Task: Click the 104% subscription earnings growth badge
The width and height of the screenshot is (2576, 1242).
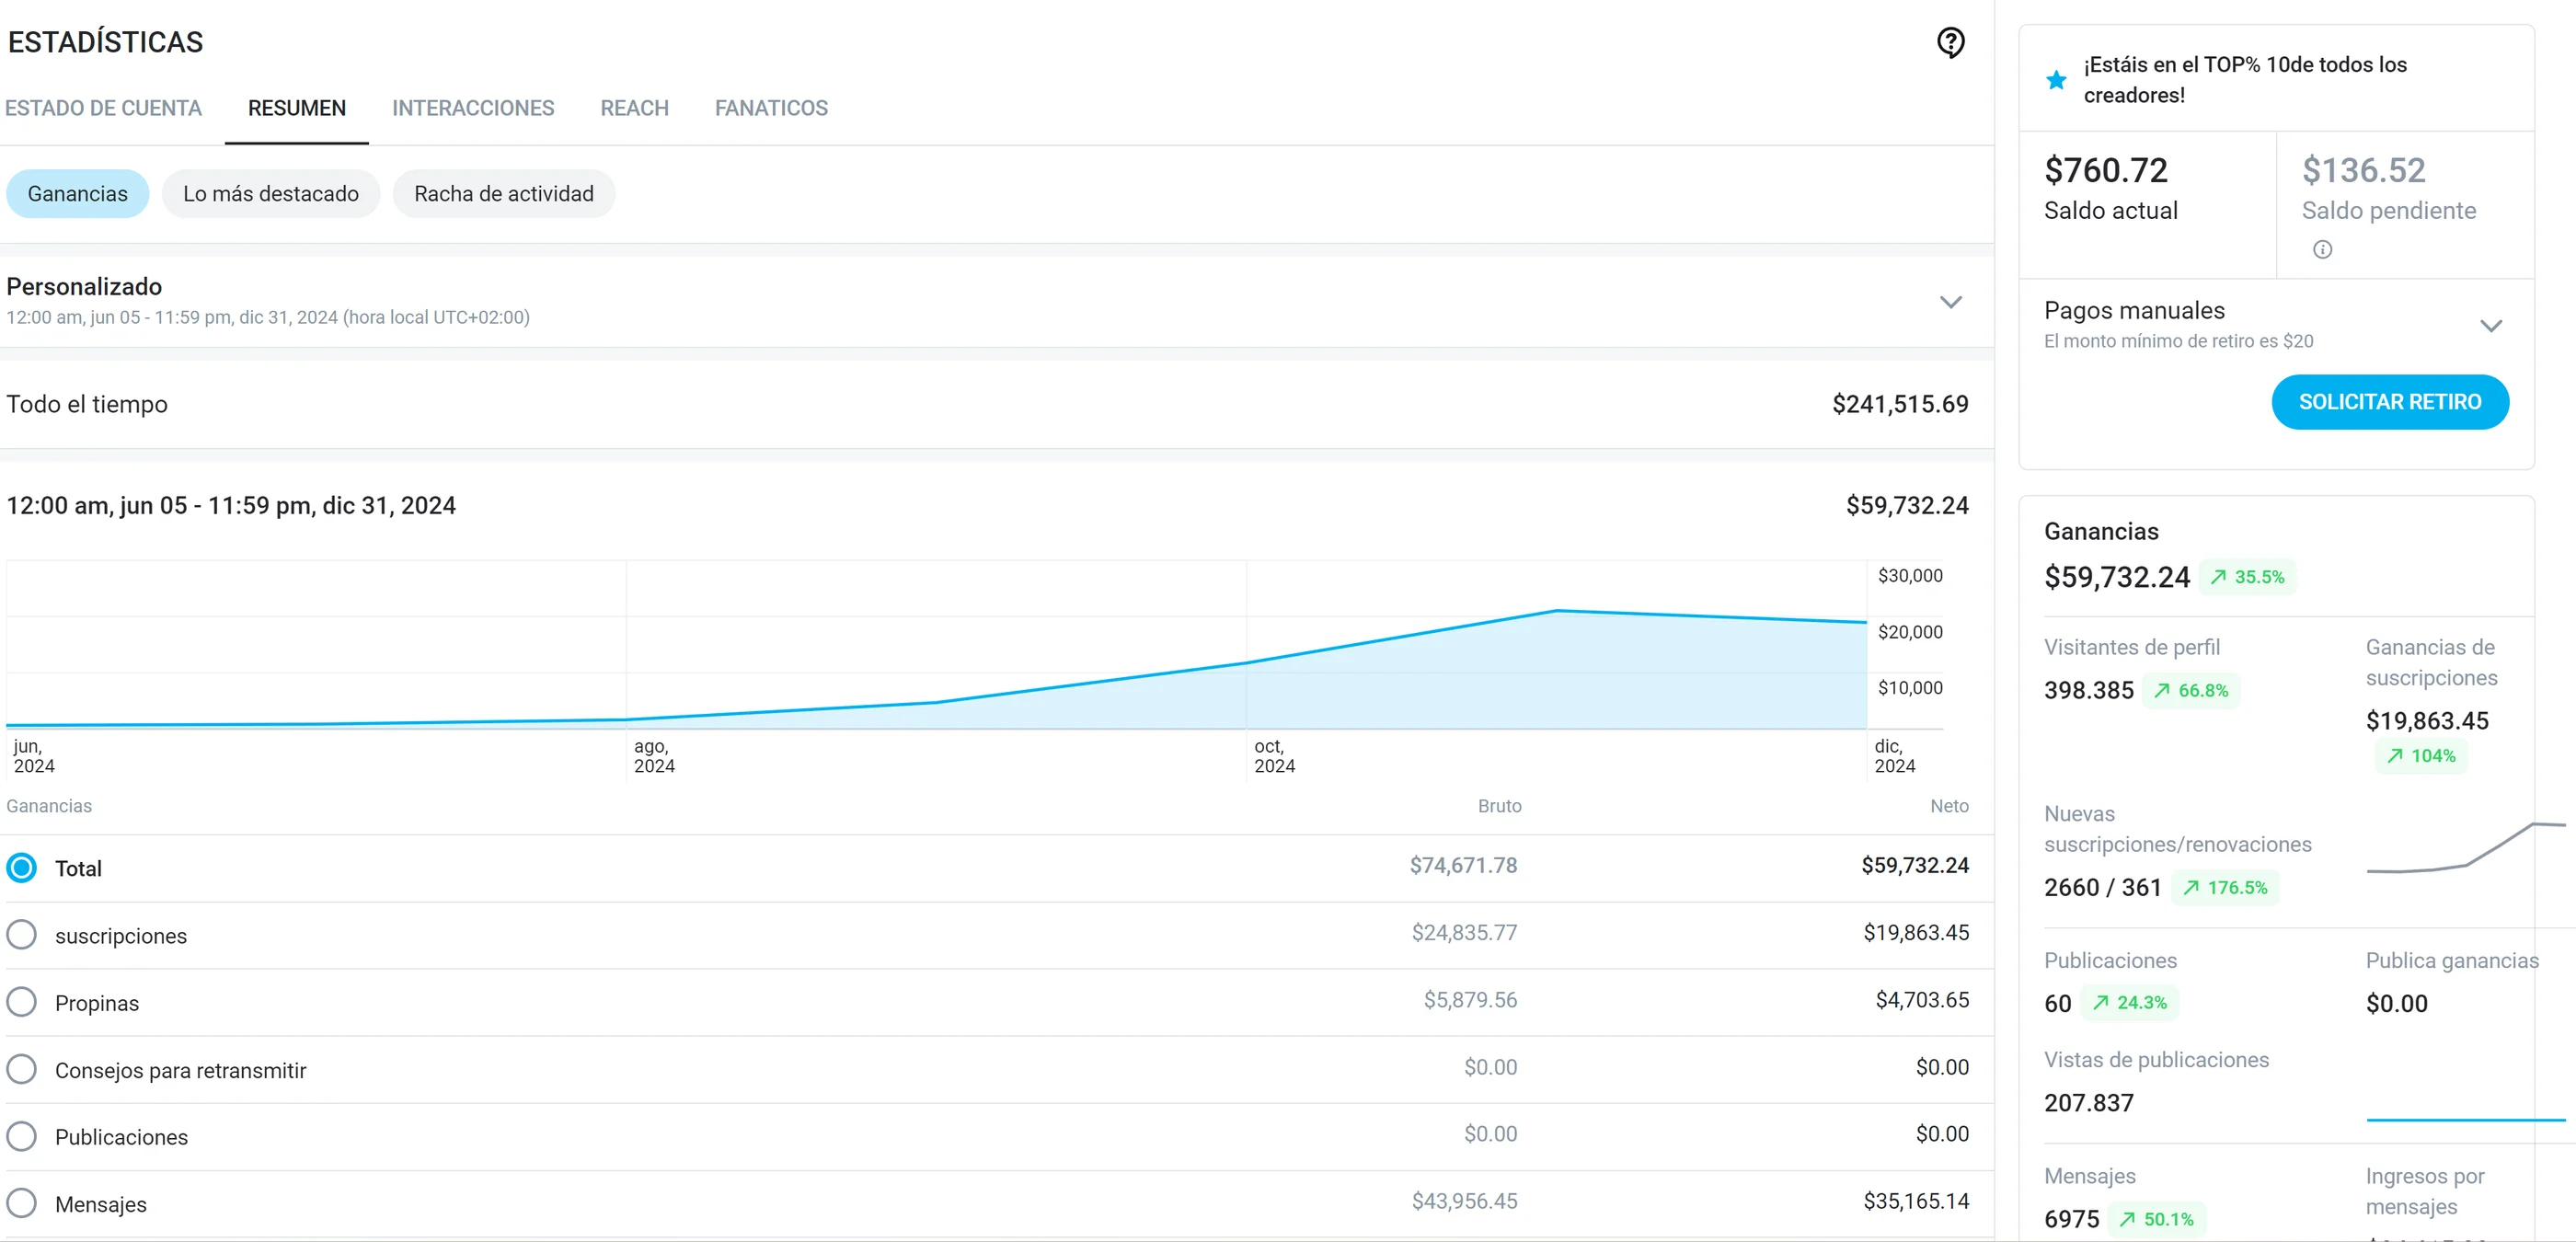Action: click(x=2421, y=756)
